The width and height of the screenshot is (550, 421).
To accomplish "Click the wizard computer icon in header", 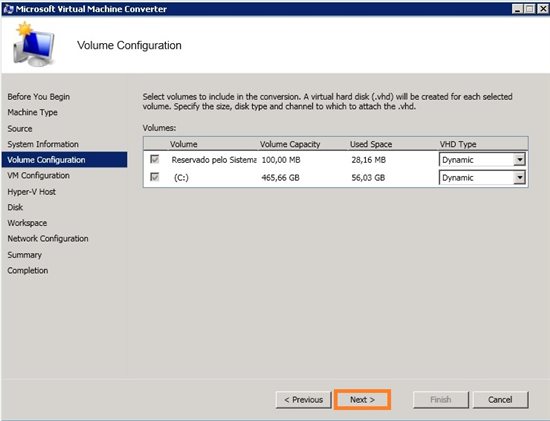I will pyautogui.click(x=33, y=45).
